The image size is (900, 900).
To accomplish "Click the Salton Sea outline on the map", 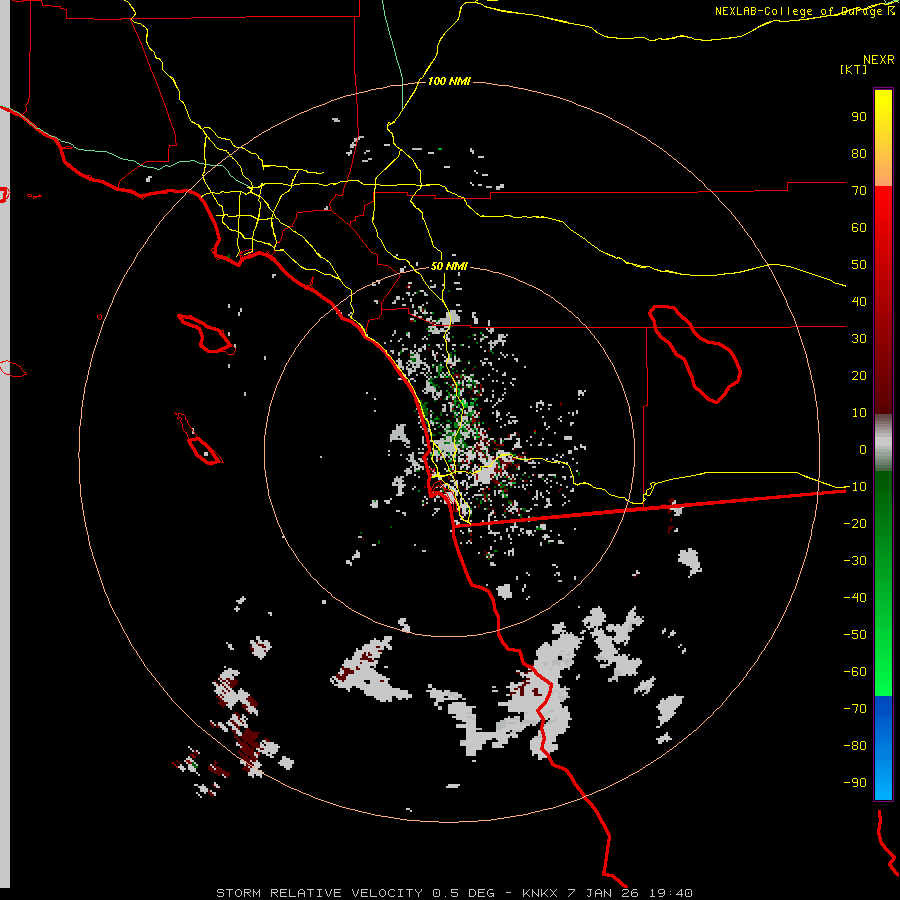I will click(695, 354).
